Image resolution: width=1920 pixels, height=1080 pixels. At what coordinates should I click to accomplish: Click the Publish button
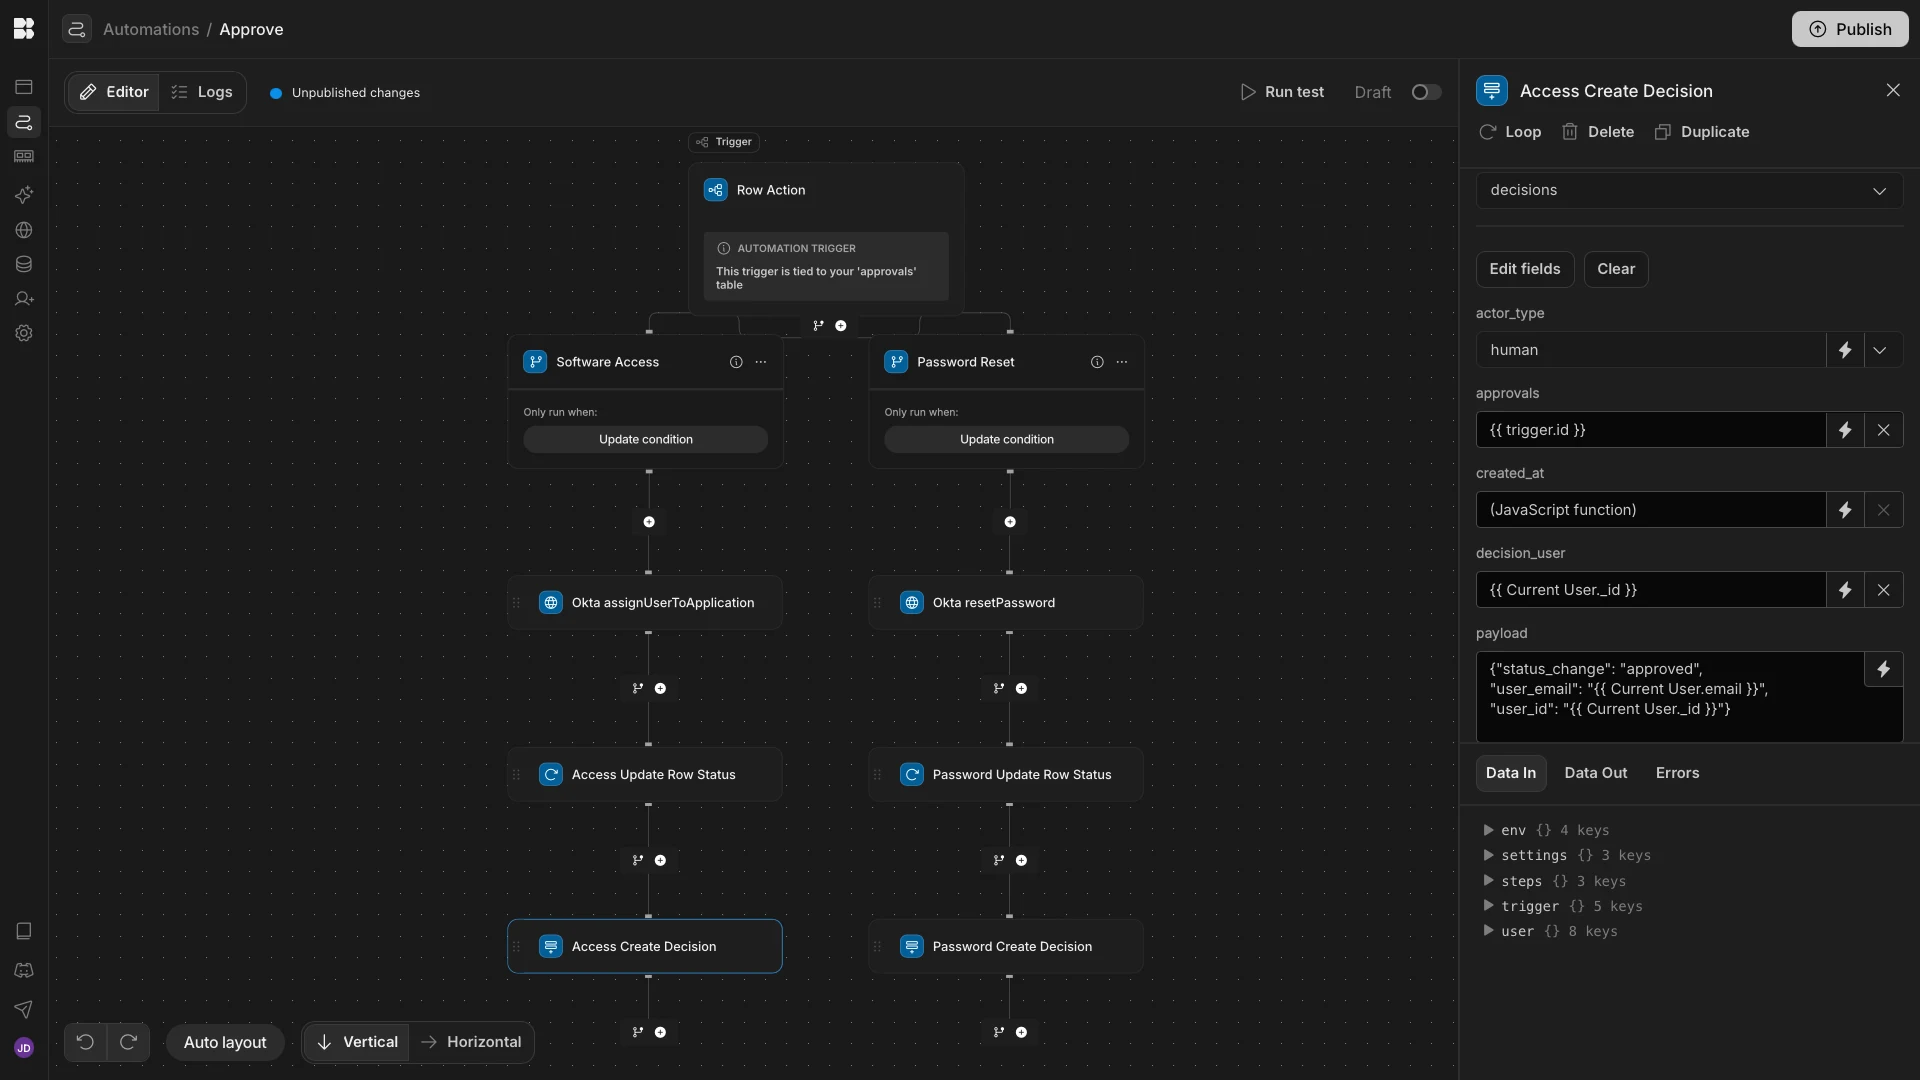[x=1849, y=29]
